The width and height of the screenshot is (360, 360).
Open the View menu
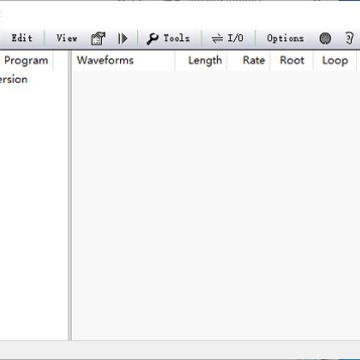[x=67, y=38]
